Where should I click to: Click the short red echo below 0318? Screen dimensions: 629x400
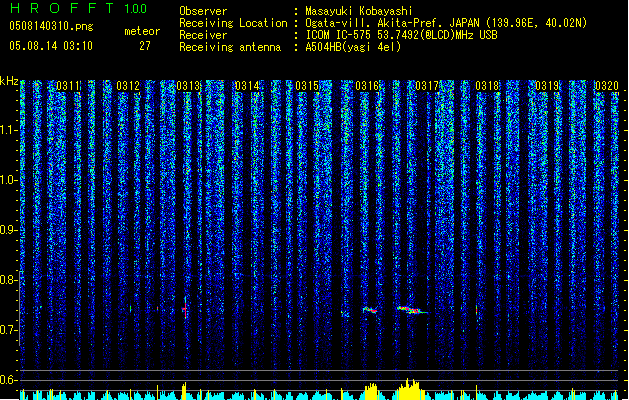[477, 310]
